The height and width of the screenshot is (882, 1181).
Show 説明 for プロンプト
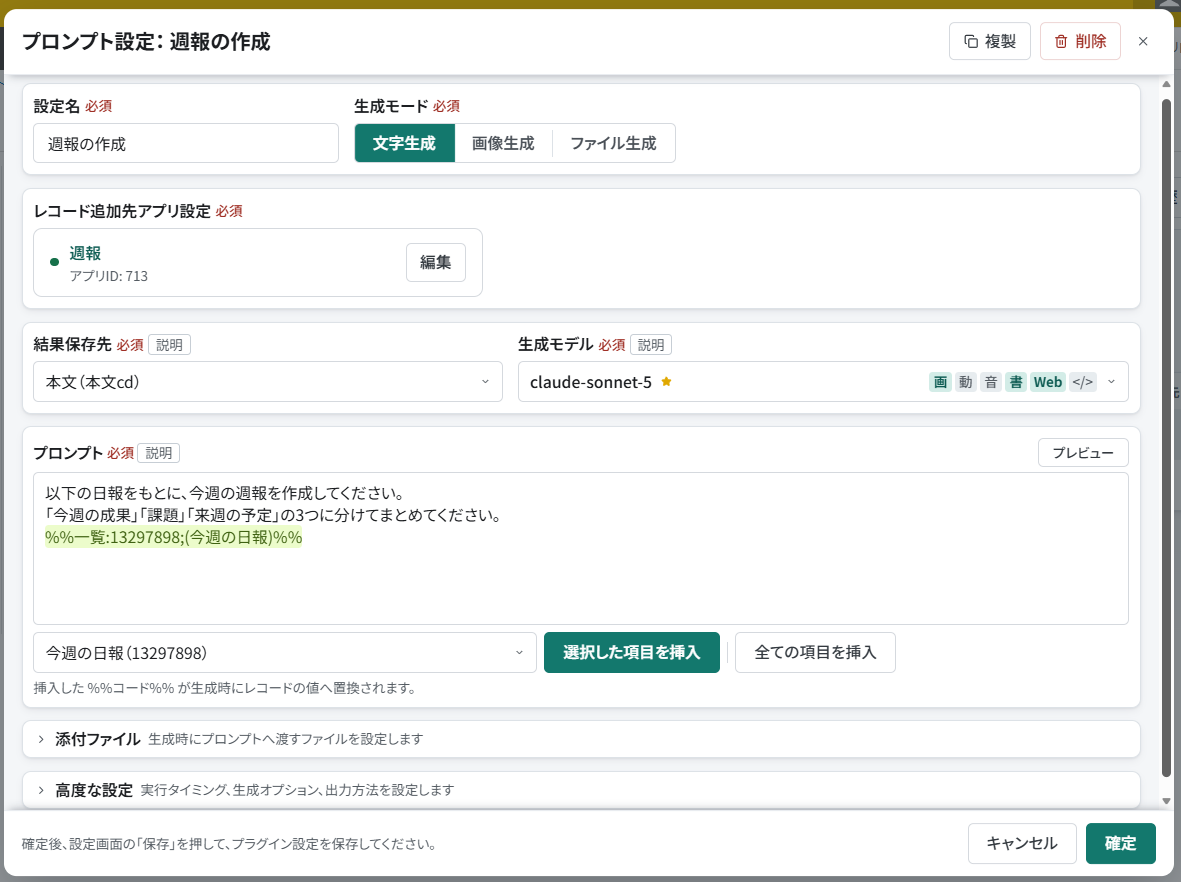159,453
